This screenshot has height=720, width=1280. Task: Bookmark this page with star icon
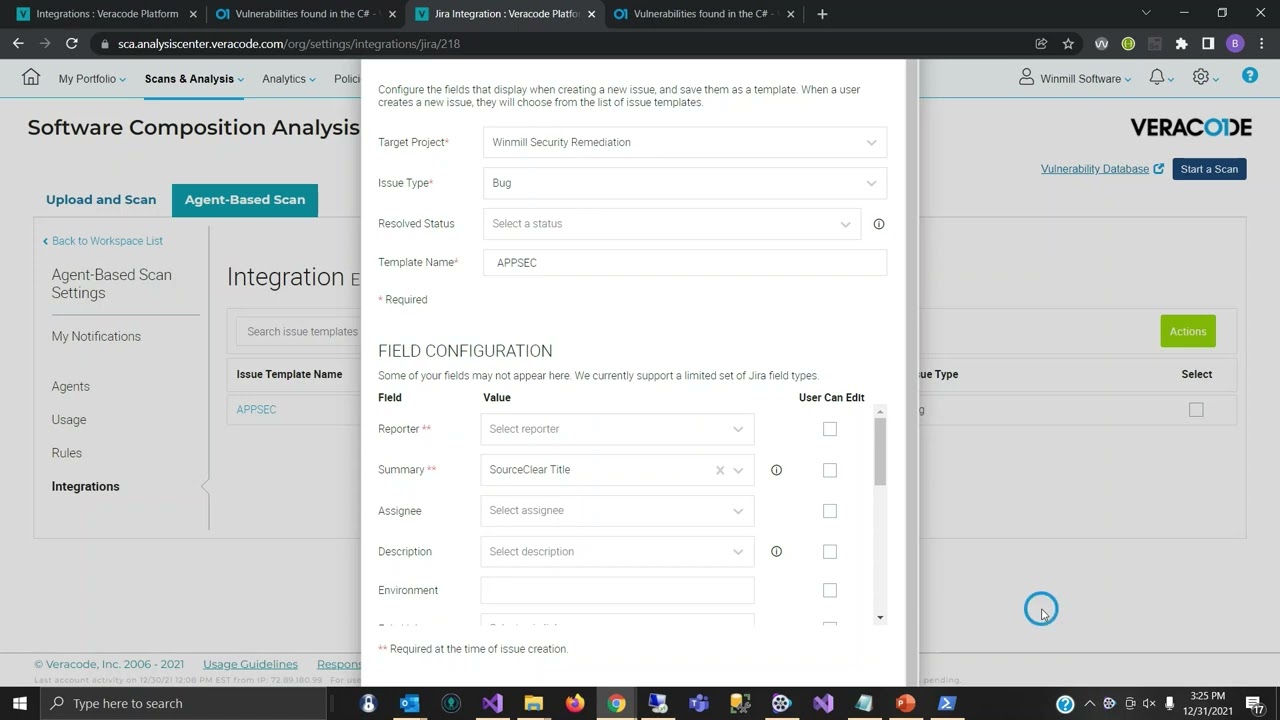click(1068, 44)
